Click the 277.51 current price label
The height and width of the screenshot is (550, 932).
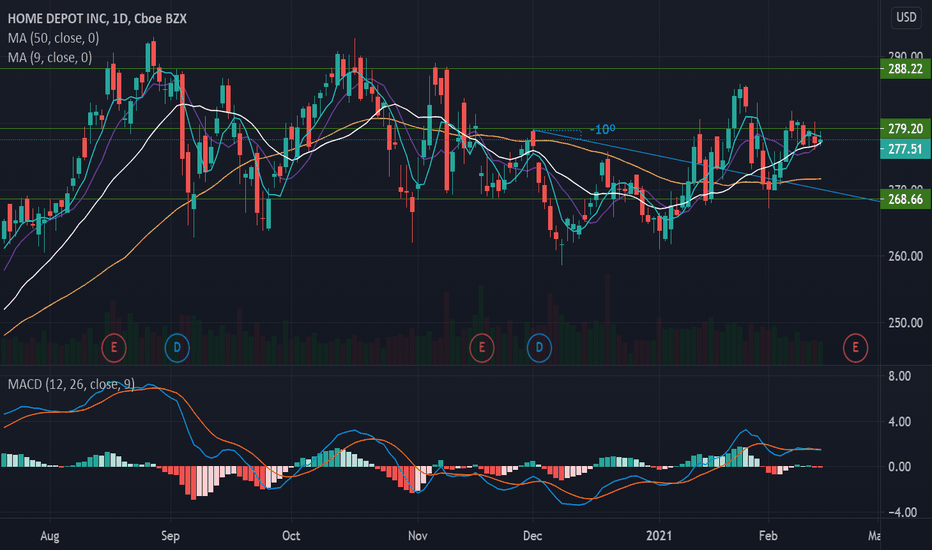click(x=905, y=149)
